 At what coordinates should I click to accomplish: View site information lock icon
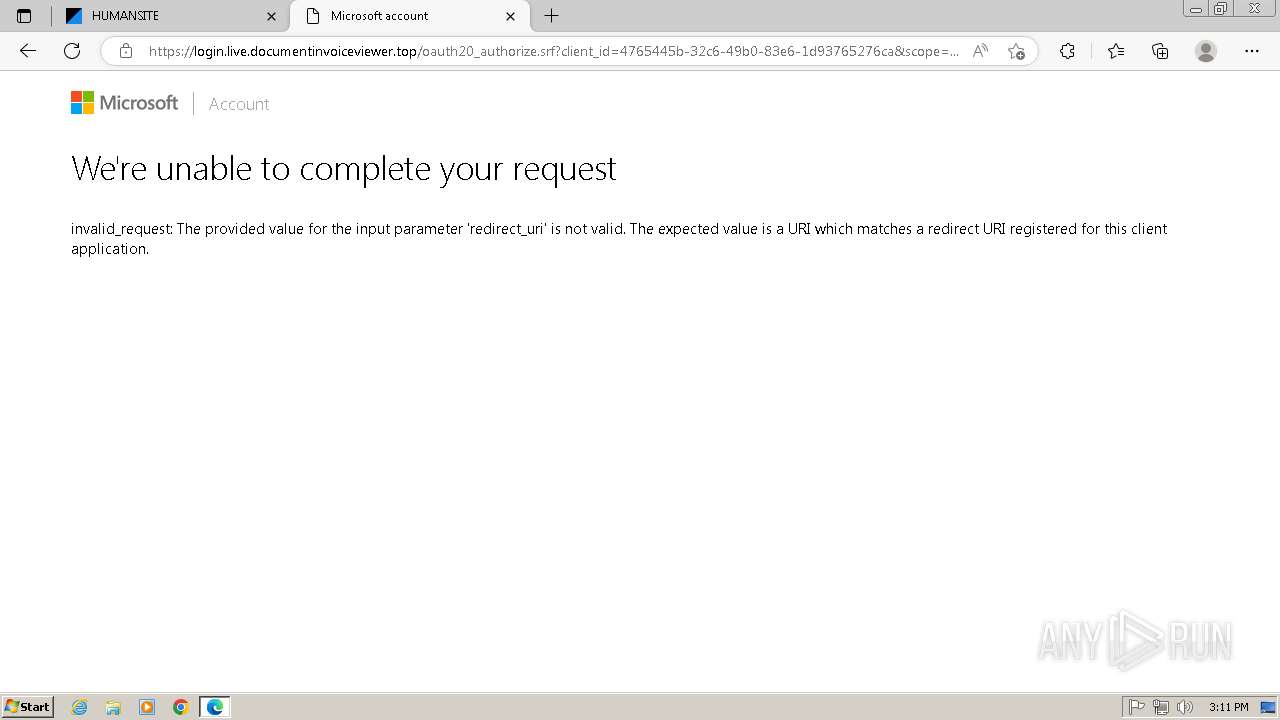(126, 51)
